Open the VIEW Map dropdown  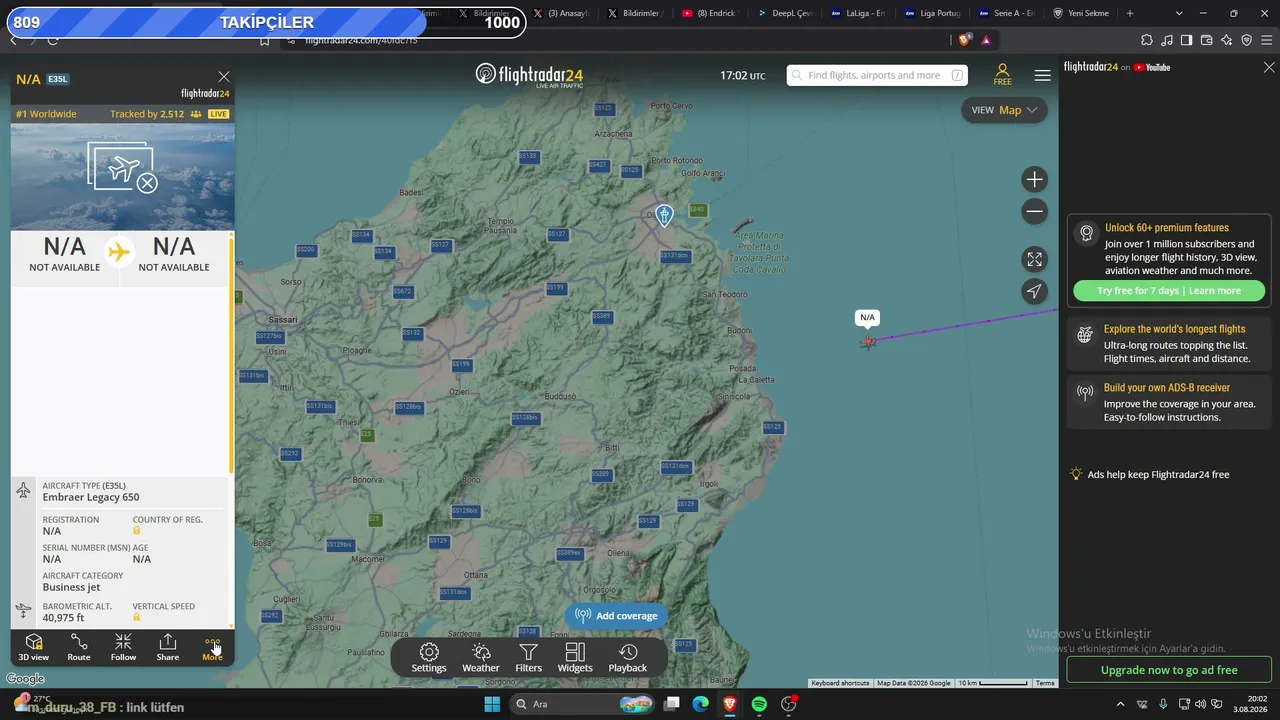tap(1004, 110)
